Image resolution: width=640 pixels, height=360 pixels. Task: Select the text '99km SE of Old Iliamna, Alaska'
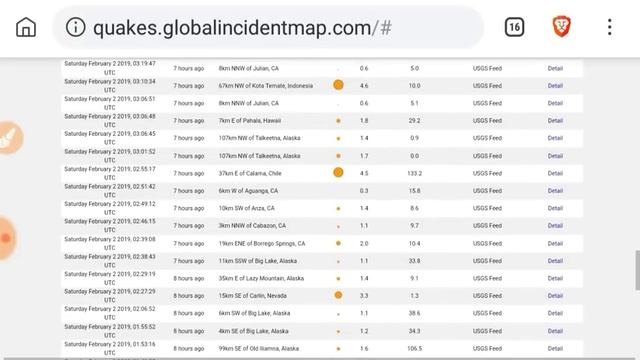[259, 349]
